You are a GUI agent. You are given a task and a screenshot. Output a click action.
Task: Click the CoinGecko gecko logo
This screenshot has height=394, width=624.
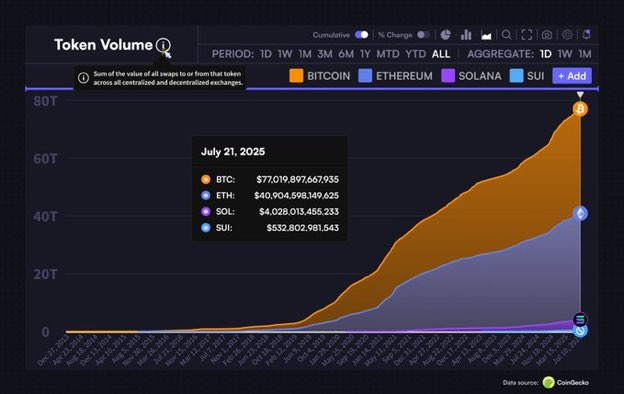(548, 382)
